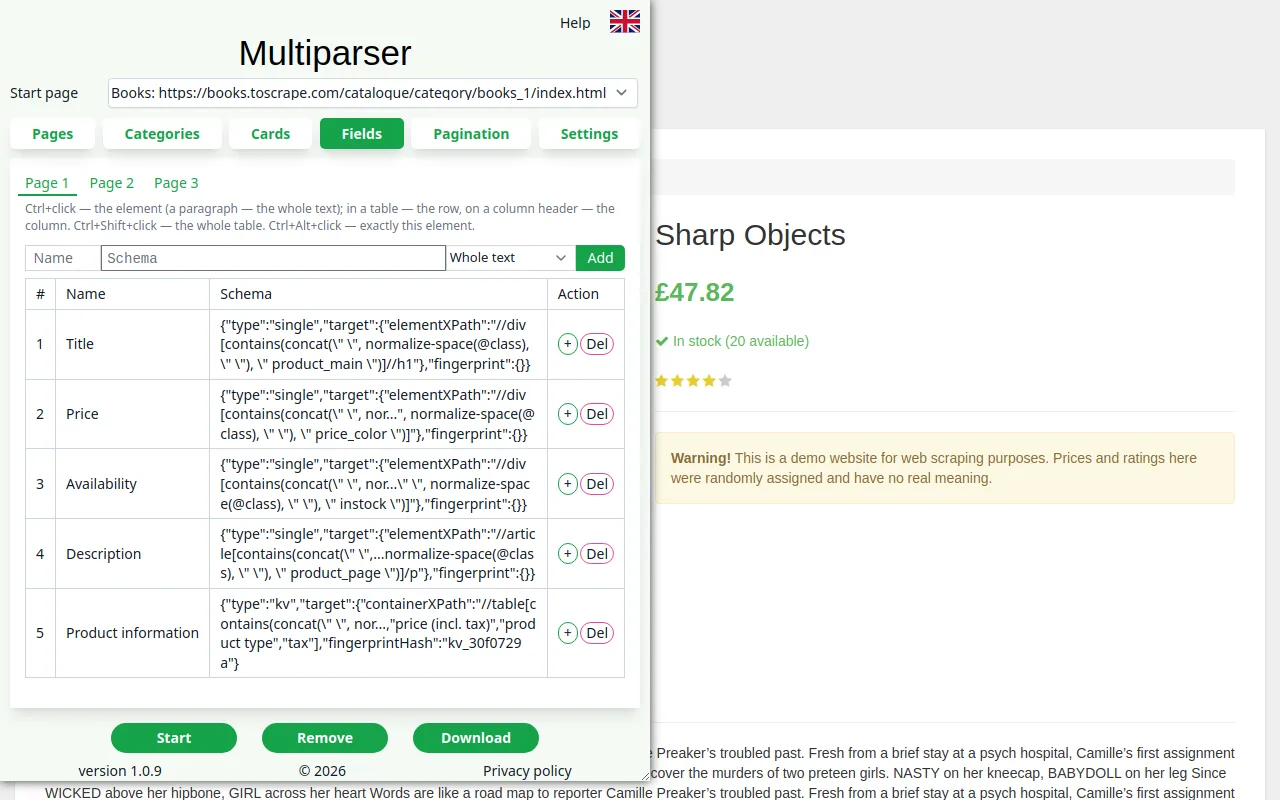The height and width of the screenshot is (800, 1280).
Task: Click the Description field schema text
Action: [x=378, y=554]
